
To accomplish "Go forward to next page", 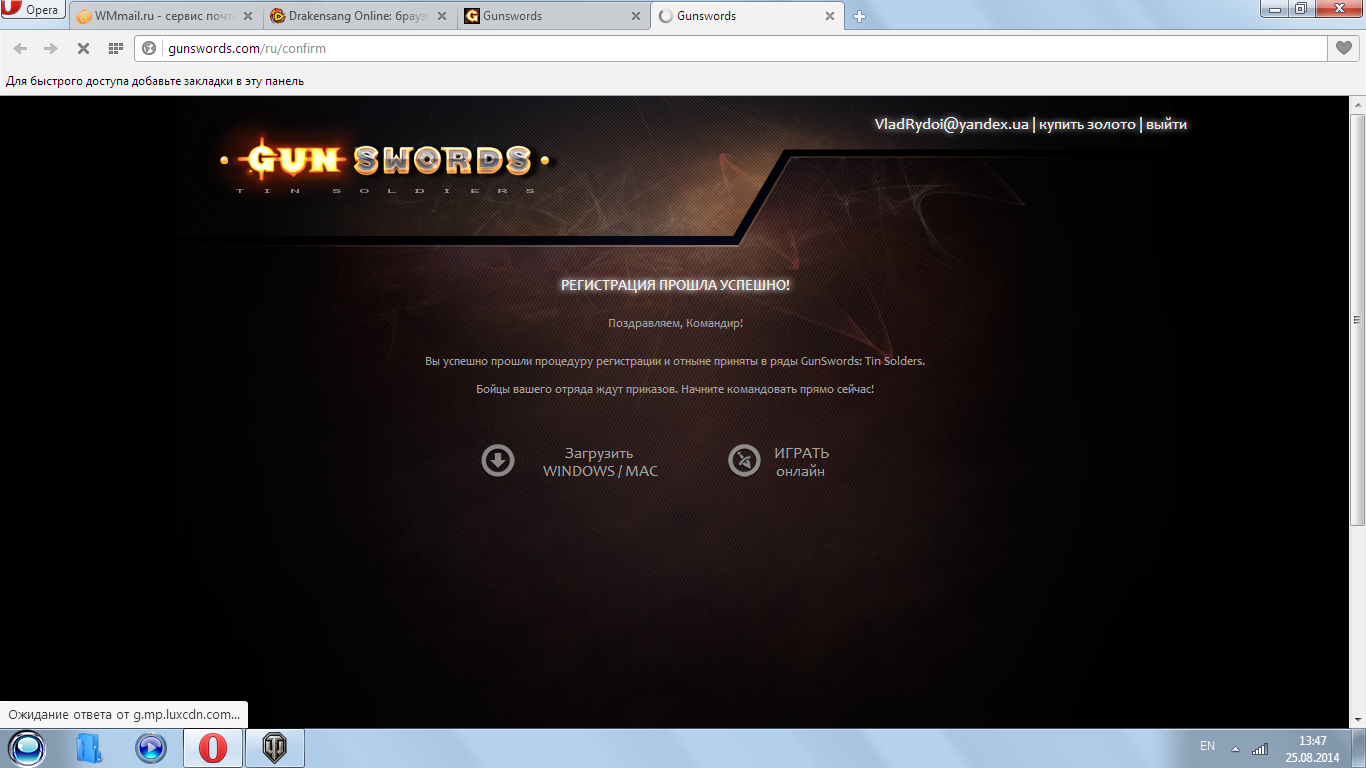I will click(51, 48).
